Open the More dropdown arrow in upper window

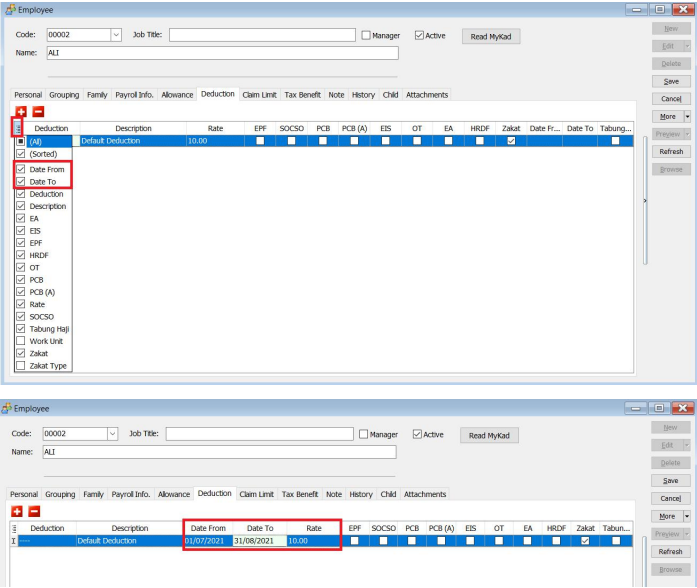687,116
